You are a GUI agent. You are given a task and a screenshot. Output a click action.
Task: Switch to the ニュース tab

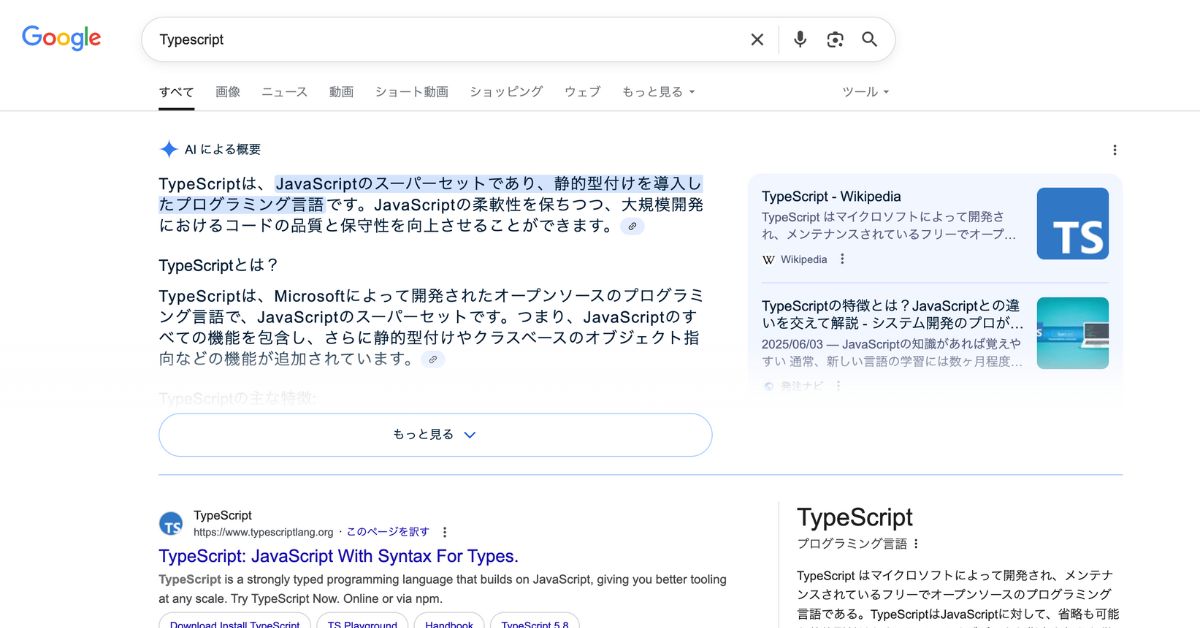point(284,91)
